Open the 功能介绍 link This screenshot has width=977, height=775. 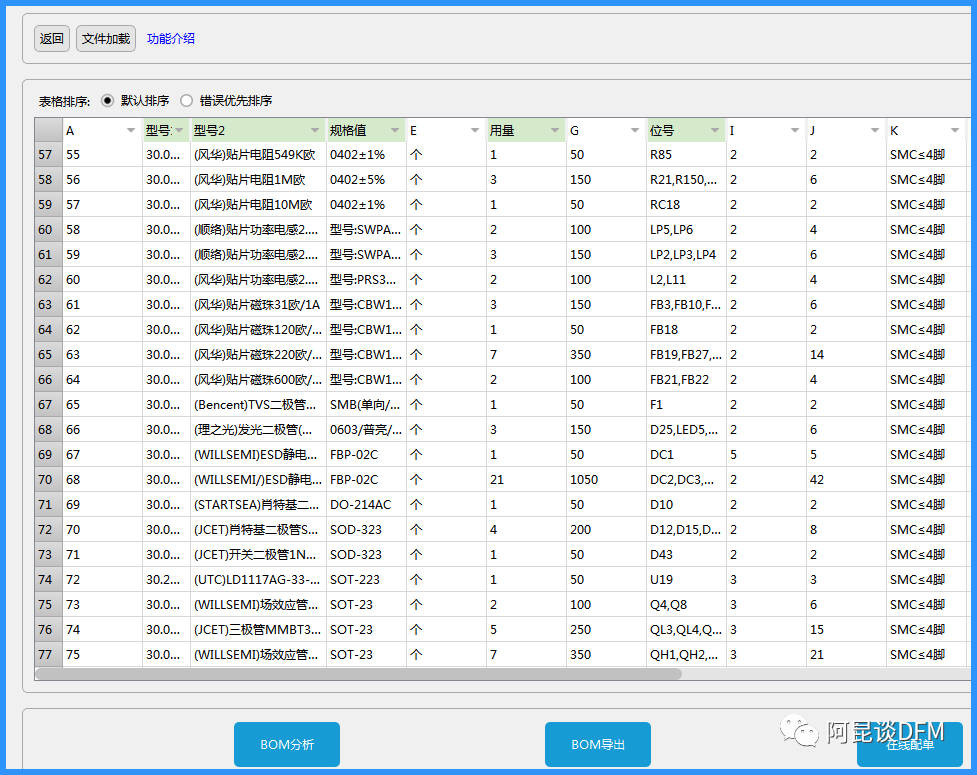pos(171,39)
